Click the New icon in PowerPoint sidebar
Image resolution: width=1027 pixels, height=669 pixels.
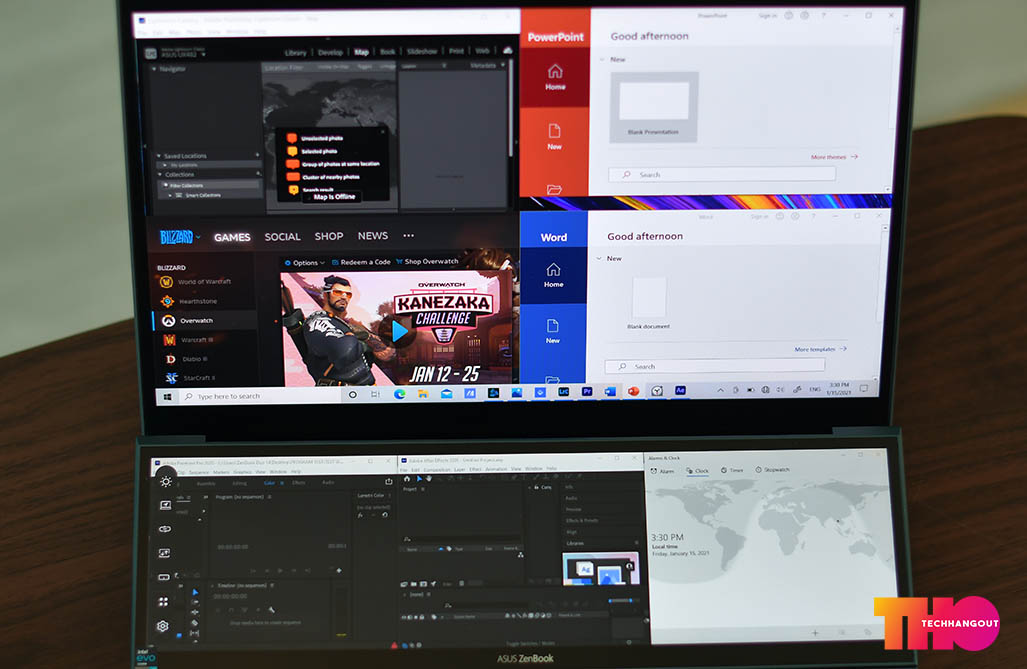tap(554, 130)
